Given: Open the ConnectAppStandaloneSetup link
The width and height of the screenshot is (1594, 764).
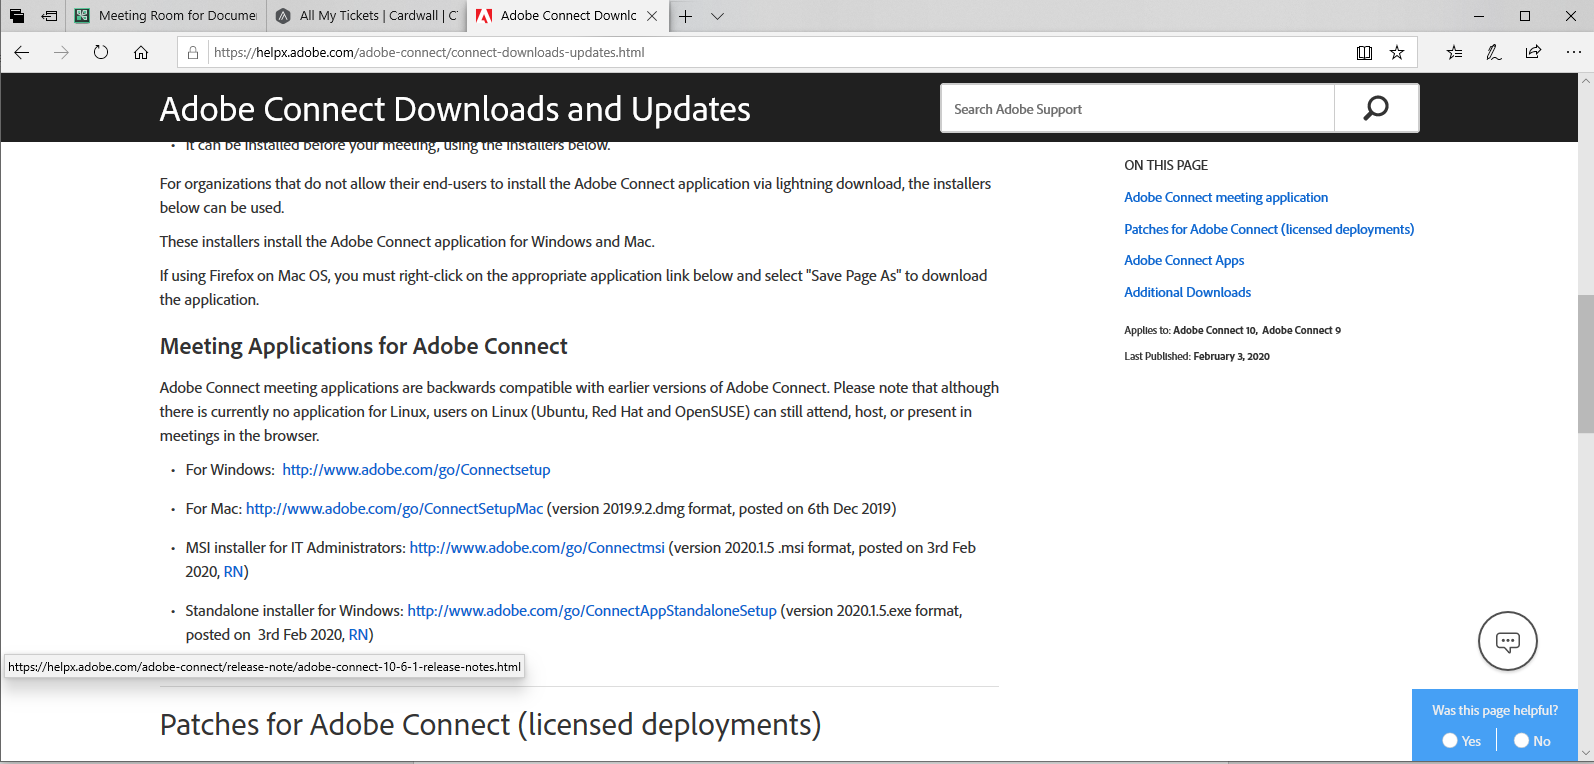Looking at the screenshot, I should (x=592, y=611).
